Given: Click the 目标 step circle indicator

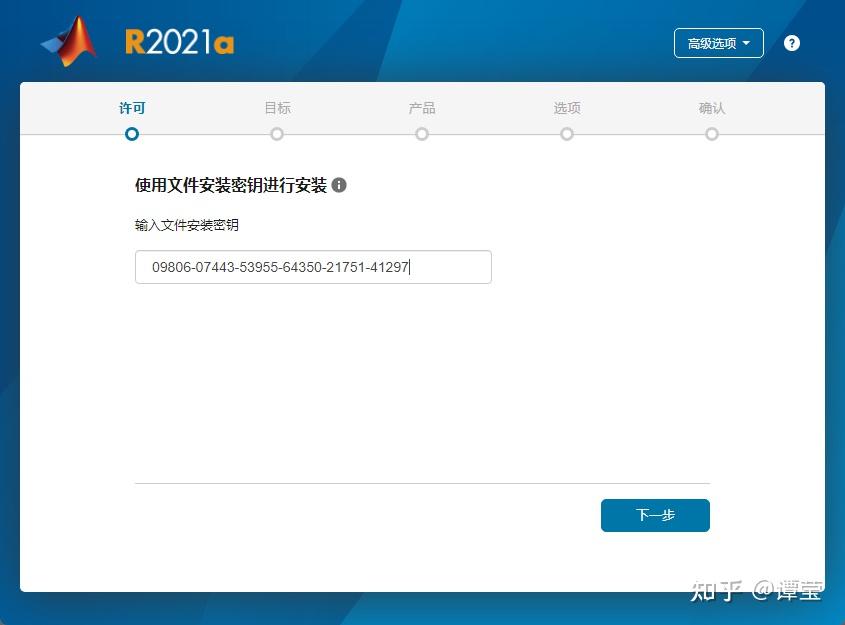Looking at the screenshot, I should [x=276, y=133].
